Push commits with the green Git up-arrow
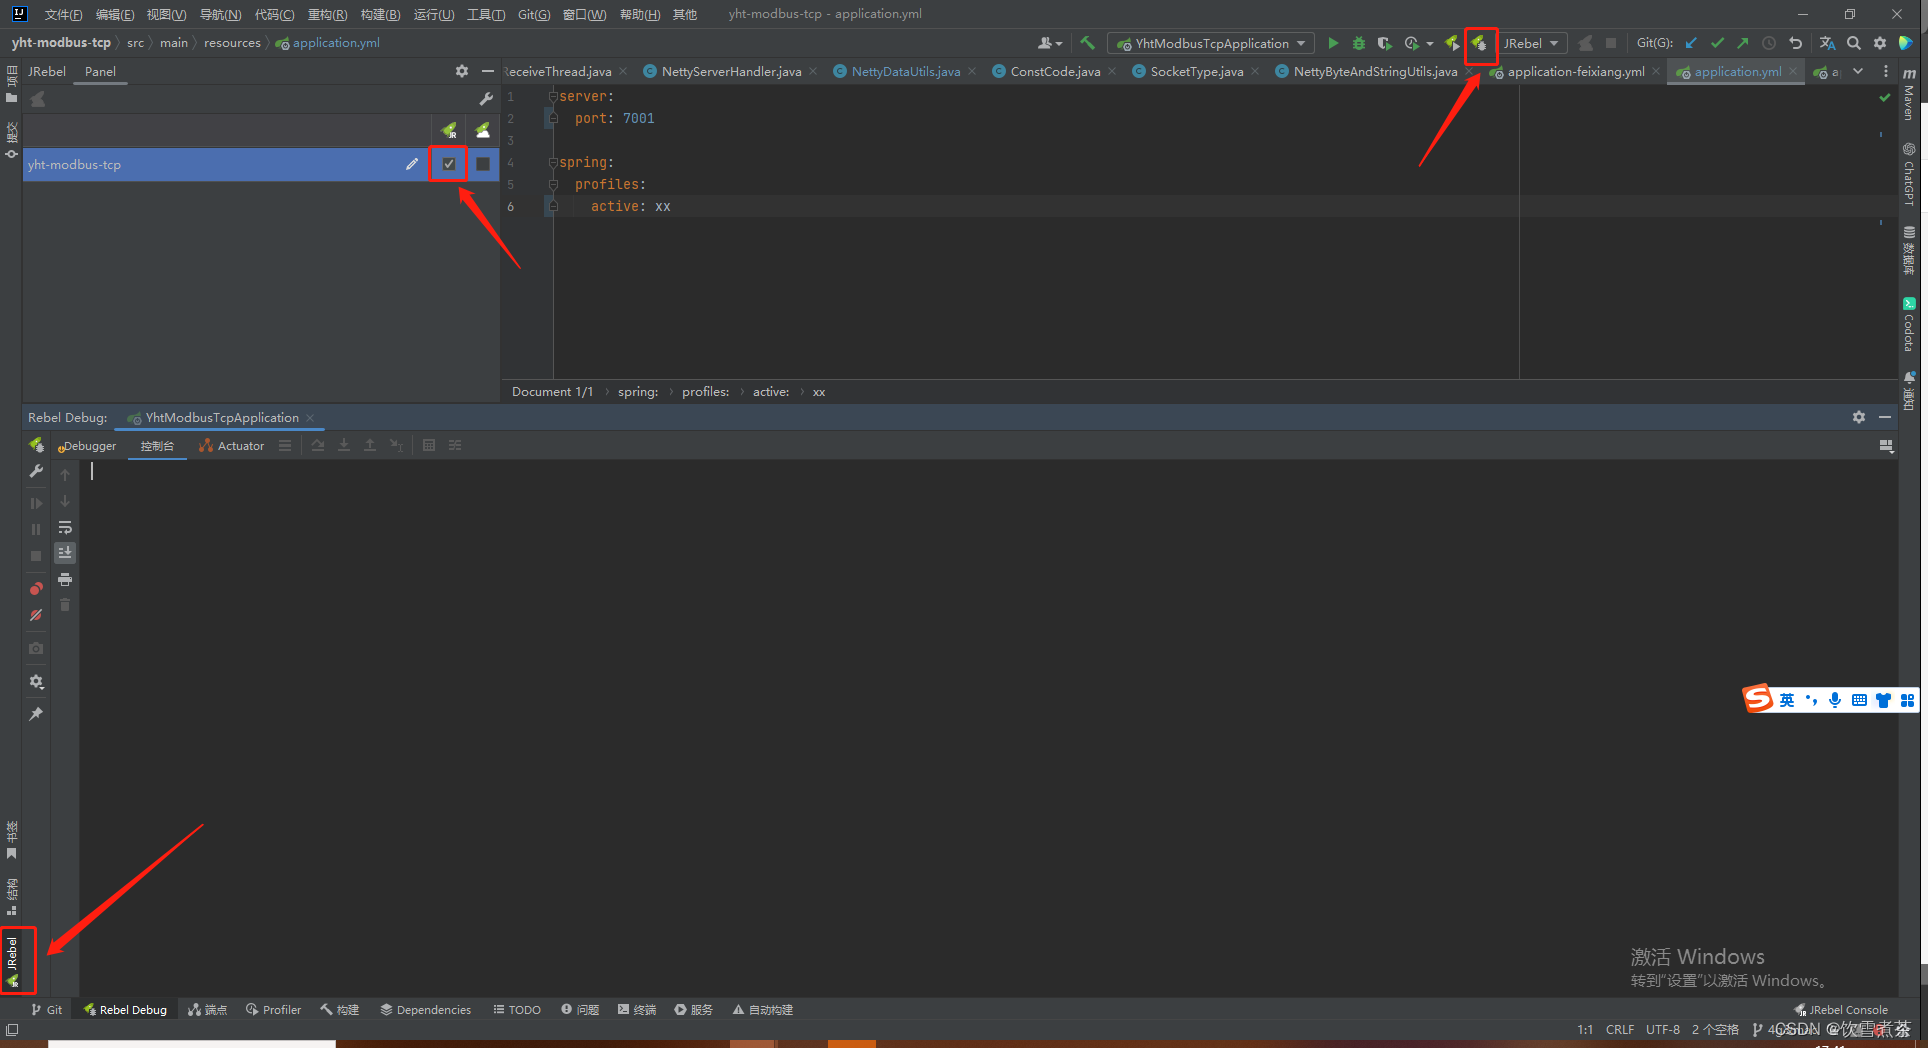Screen dimensions: 1928x1048 1743,43
